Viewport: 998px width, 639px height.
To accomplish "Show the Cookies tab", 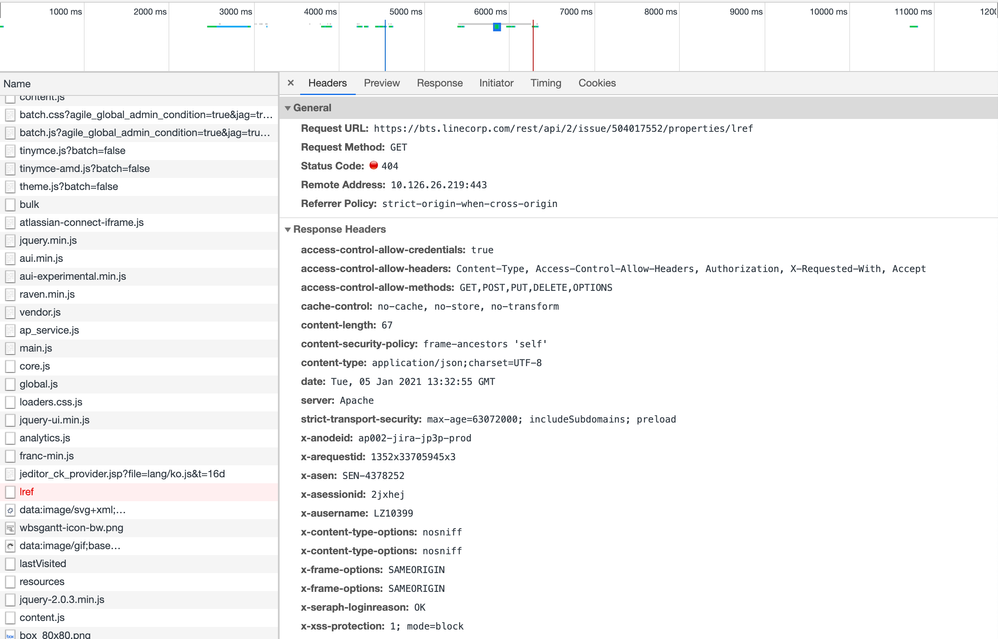I will pyautogui.click(x=597, y=83).
